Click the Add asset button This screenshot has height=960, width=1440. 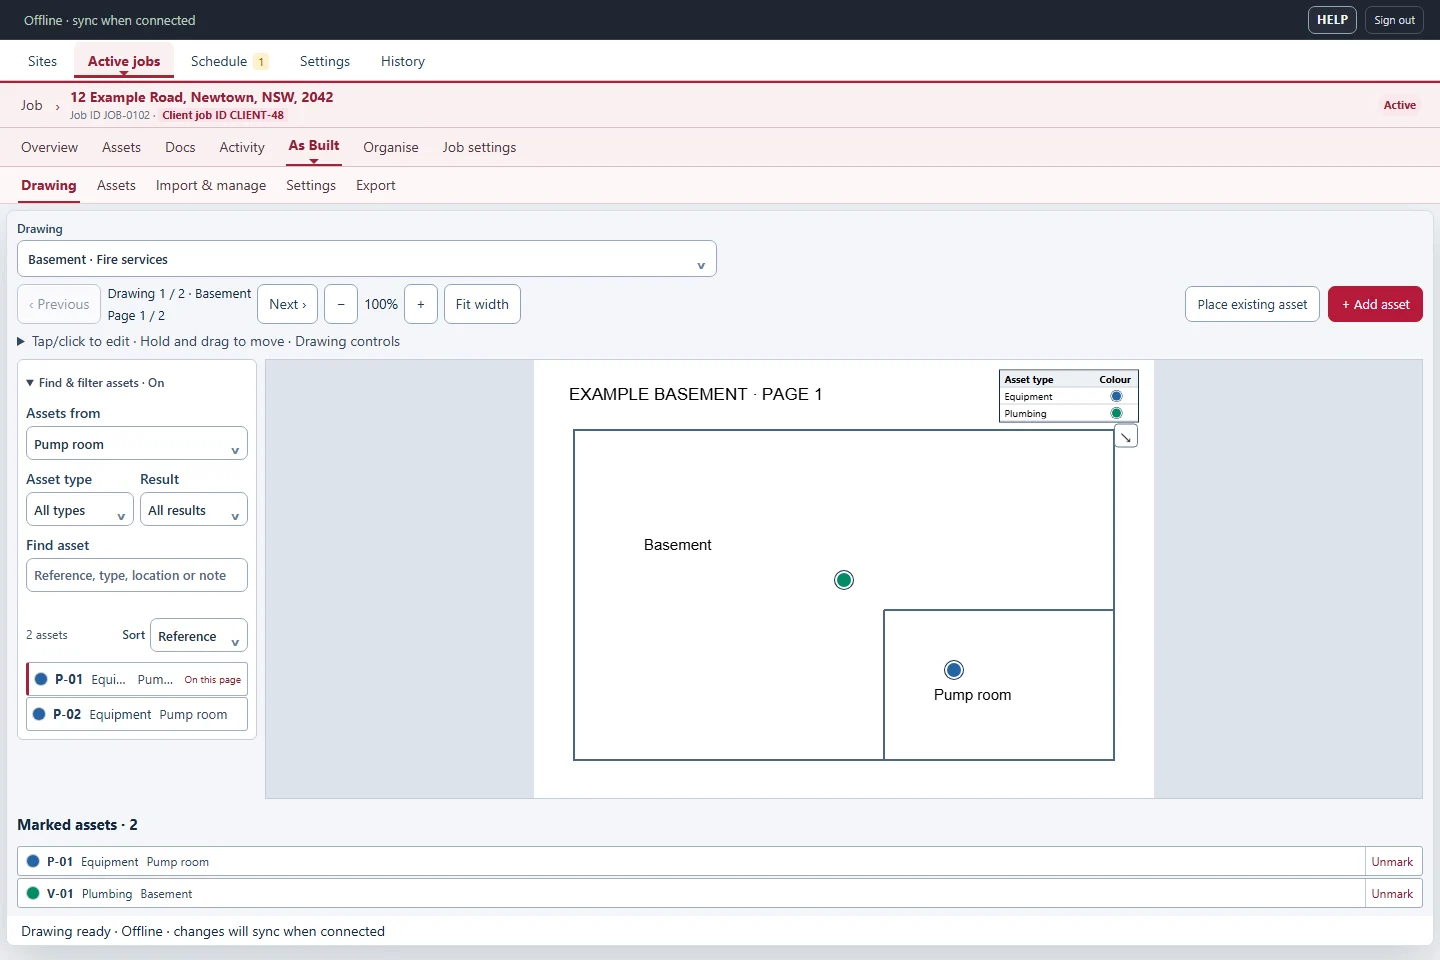[1375, 304]
